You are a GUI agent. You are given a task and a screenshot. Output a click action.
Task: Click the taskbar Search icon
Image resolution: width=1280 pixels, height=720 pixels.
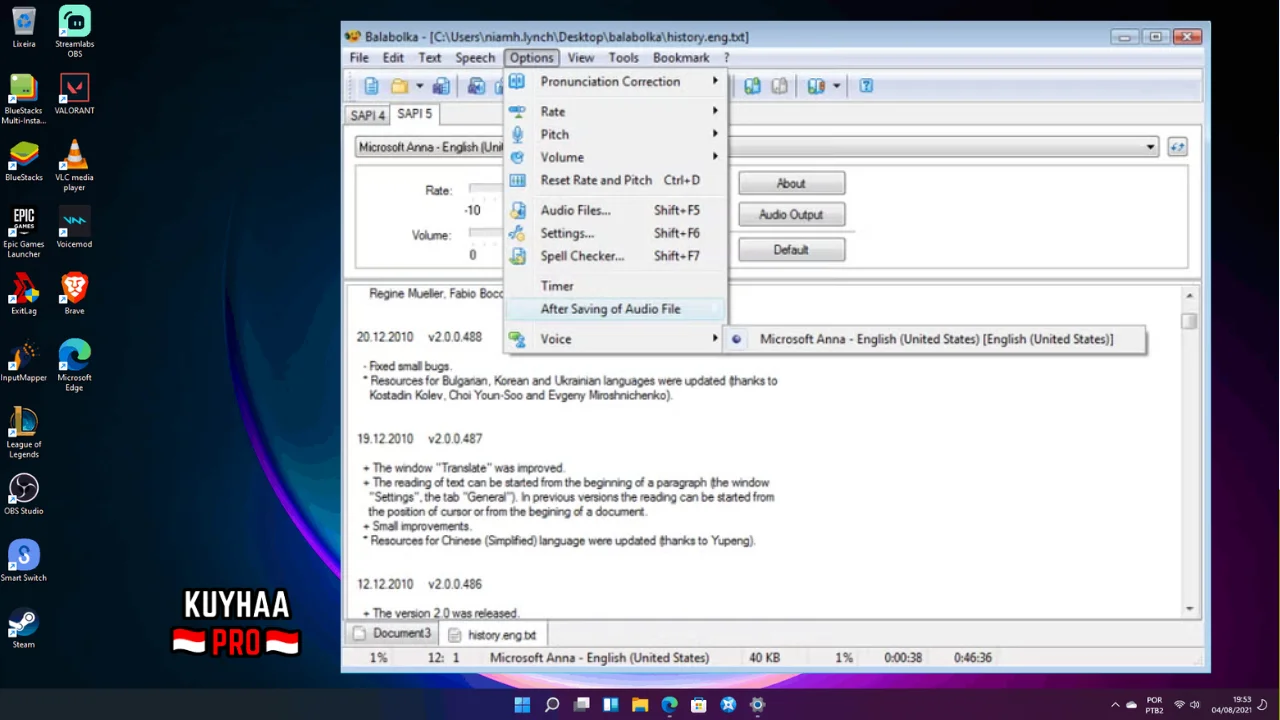pyautogui.click(x=552, y=705)
